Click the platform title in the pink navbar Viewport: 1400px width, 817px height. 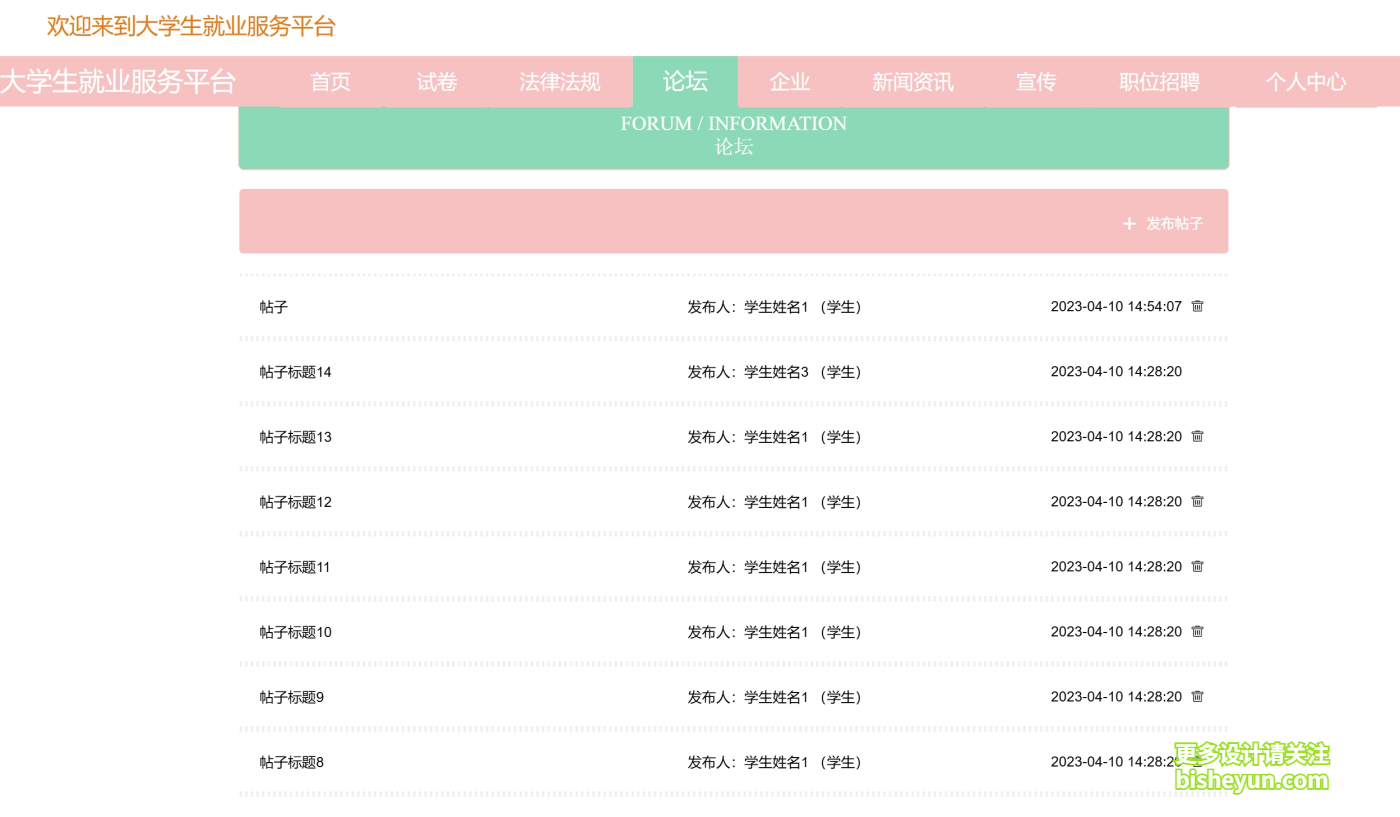pos(118,82)
